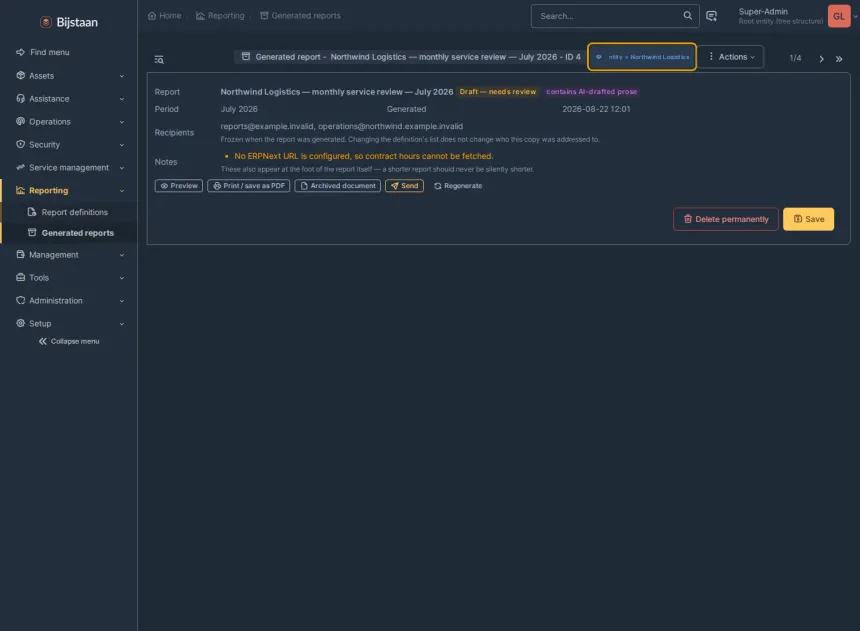Click the GL user avatar

pos(839,16)
